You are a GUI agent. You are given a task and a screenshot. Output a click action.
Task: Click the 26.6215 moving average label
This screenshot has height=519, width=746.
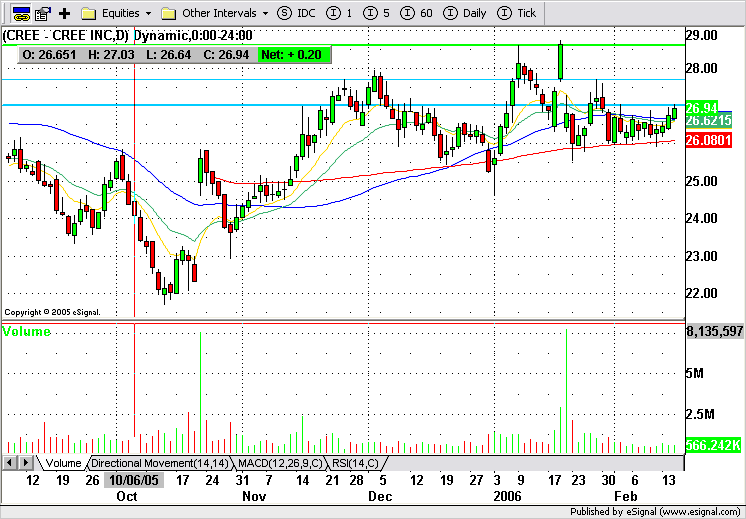(709, 121)
